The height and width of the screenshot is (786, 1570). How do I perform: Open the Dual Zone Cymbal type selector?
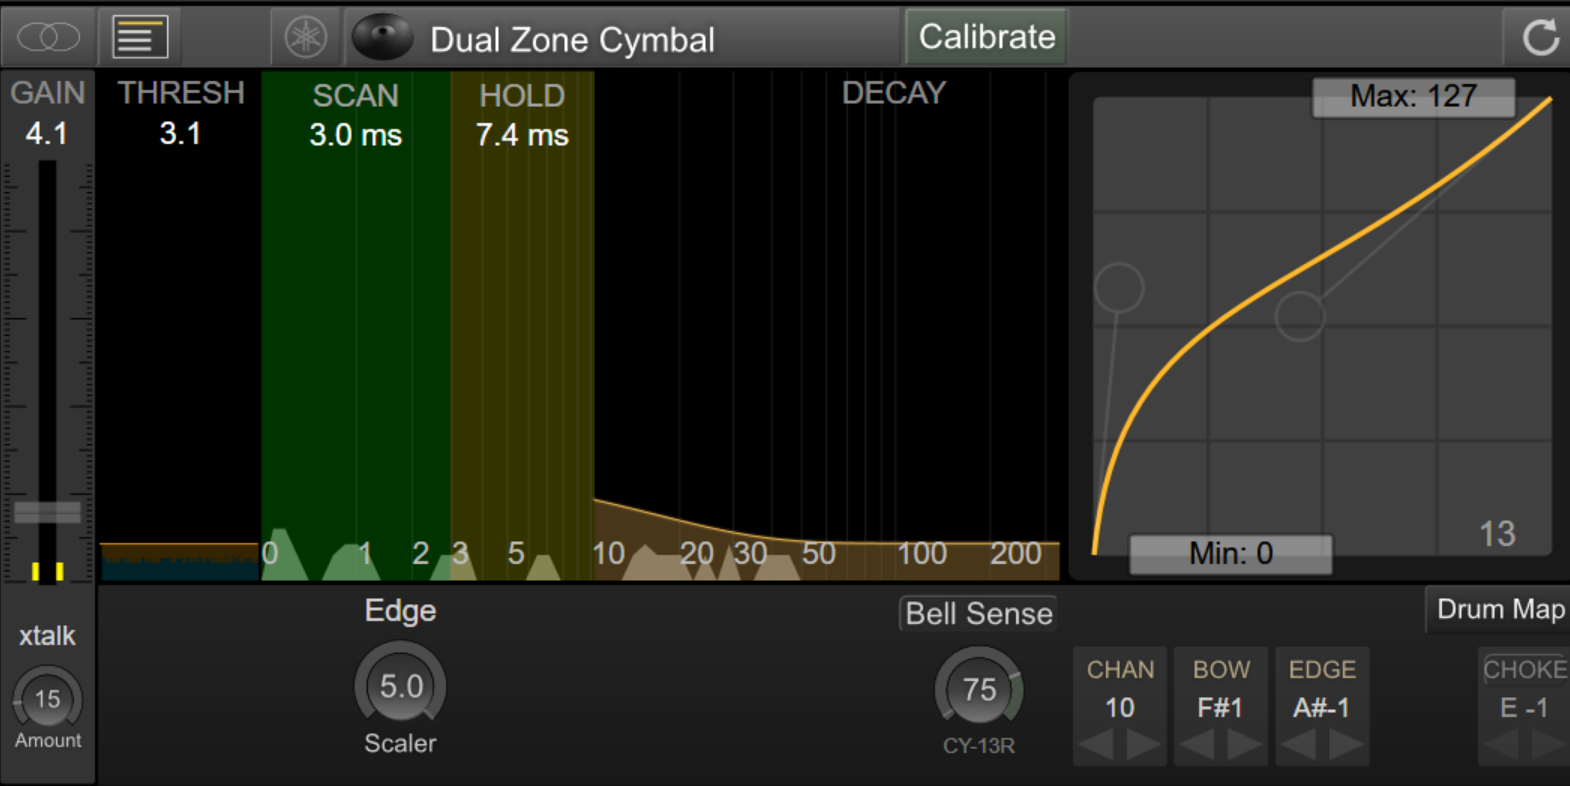pos(572,40)
